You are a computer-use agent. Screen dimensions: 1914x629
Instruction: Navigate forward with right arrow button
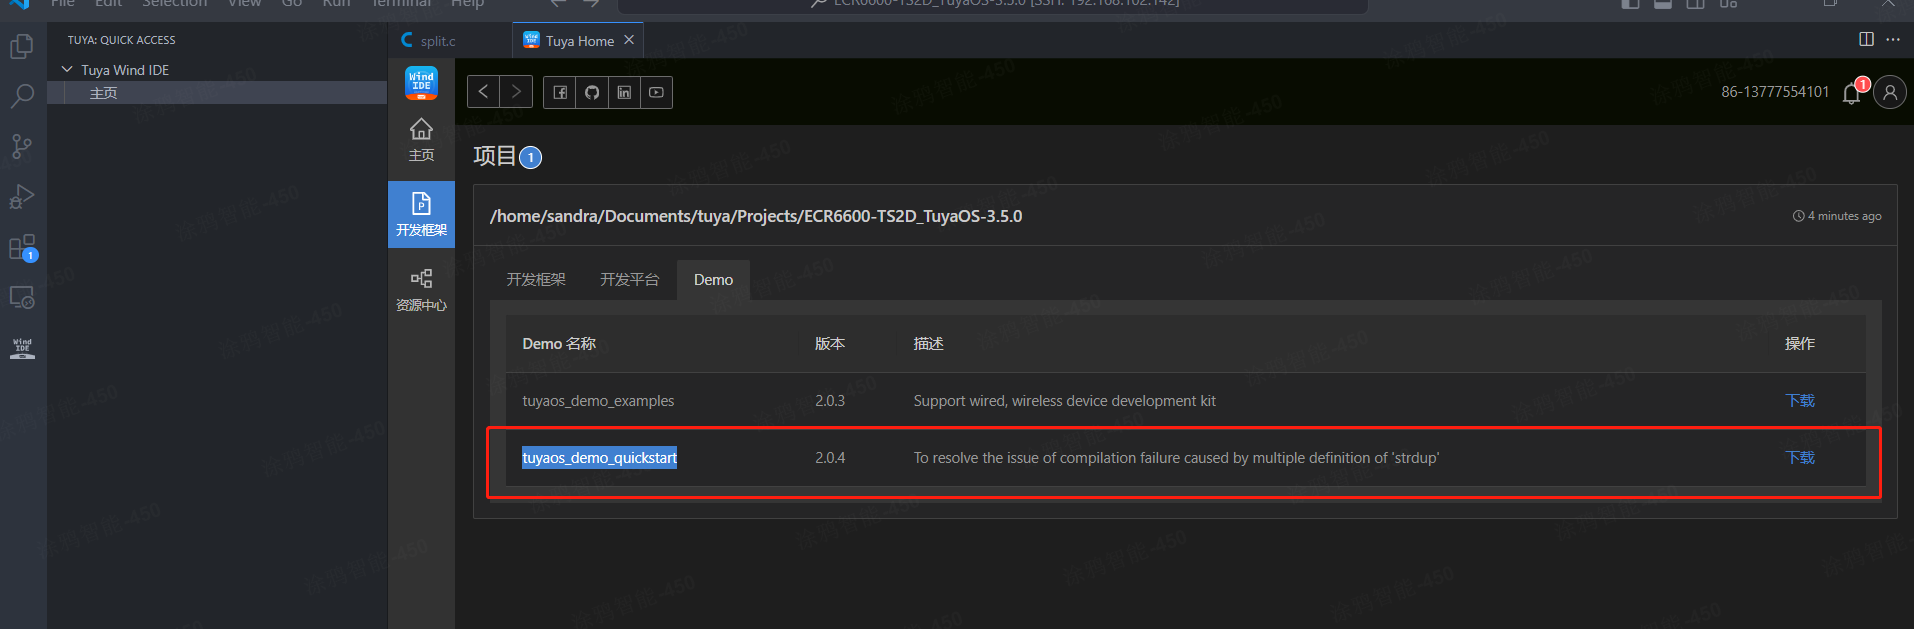coord(516,92)
